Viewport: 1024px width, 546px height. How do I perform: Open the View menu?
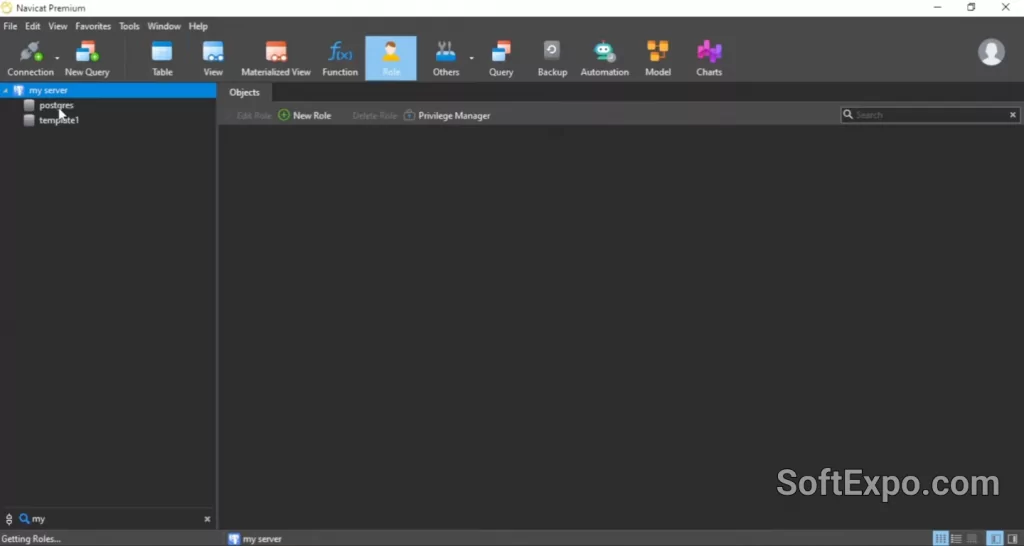57,26
